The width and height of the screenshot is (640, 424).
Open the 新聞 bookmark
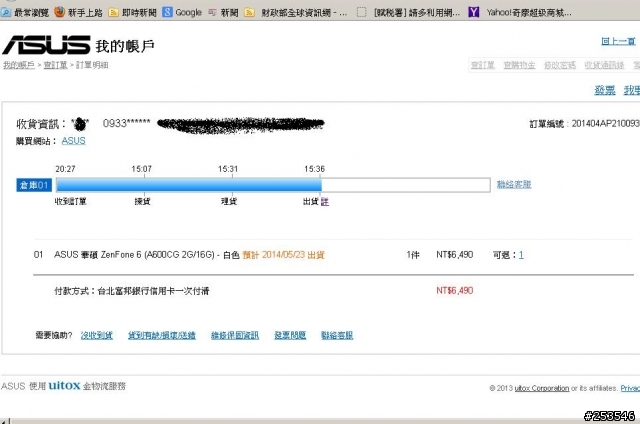click(223, 13)
